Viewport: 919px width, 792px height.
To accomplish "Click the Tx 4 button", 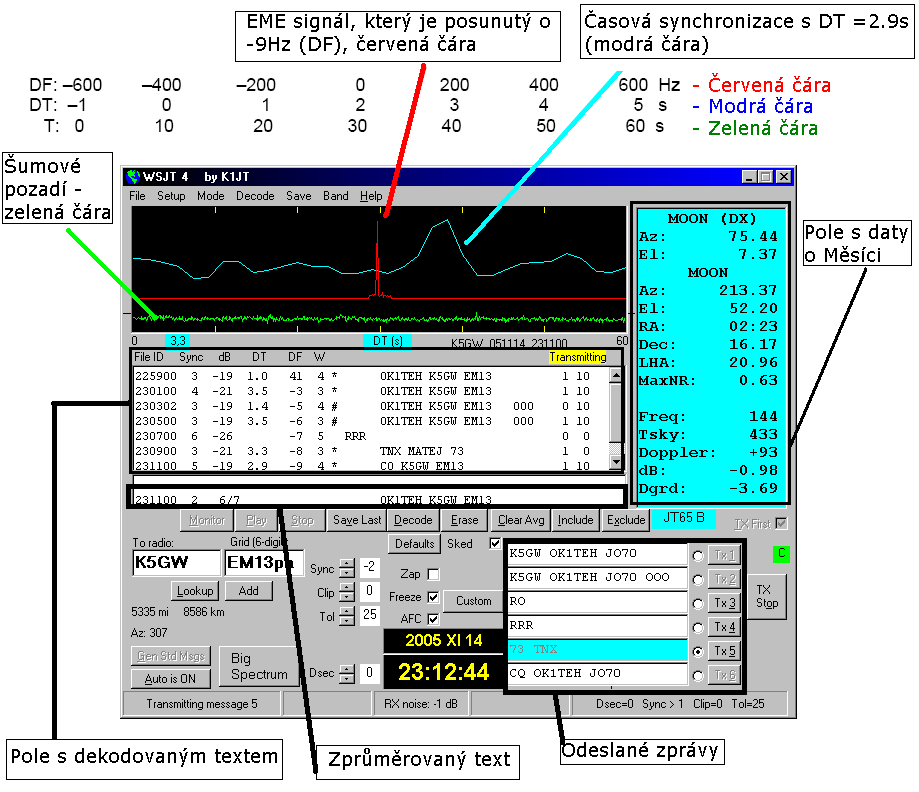I will 724,627.
